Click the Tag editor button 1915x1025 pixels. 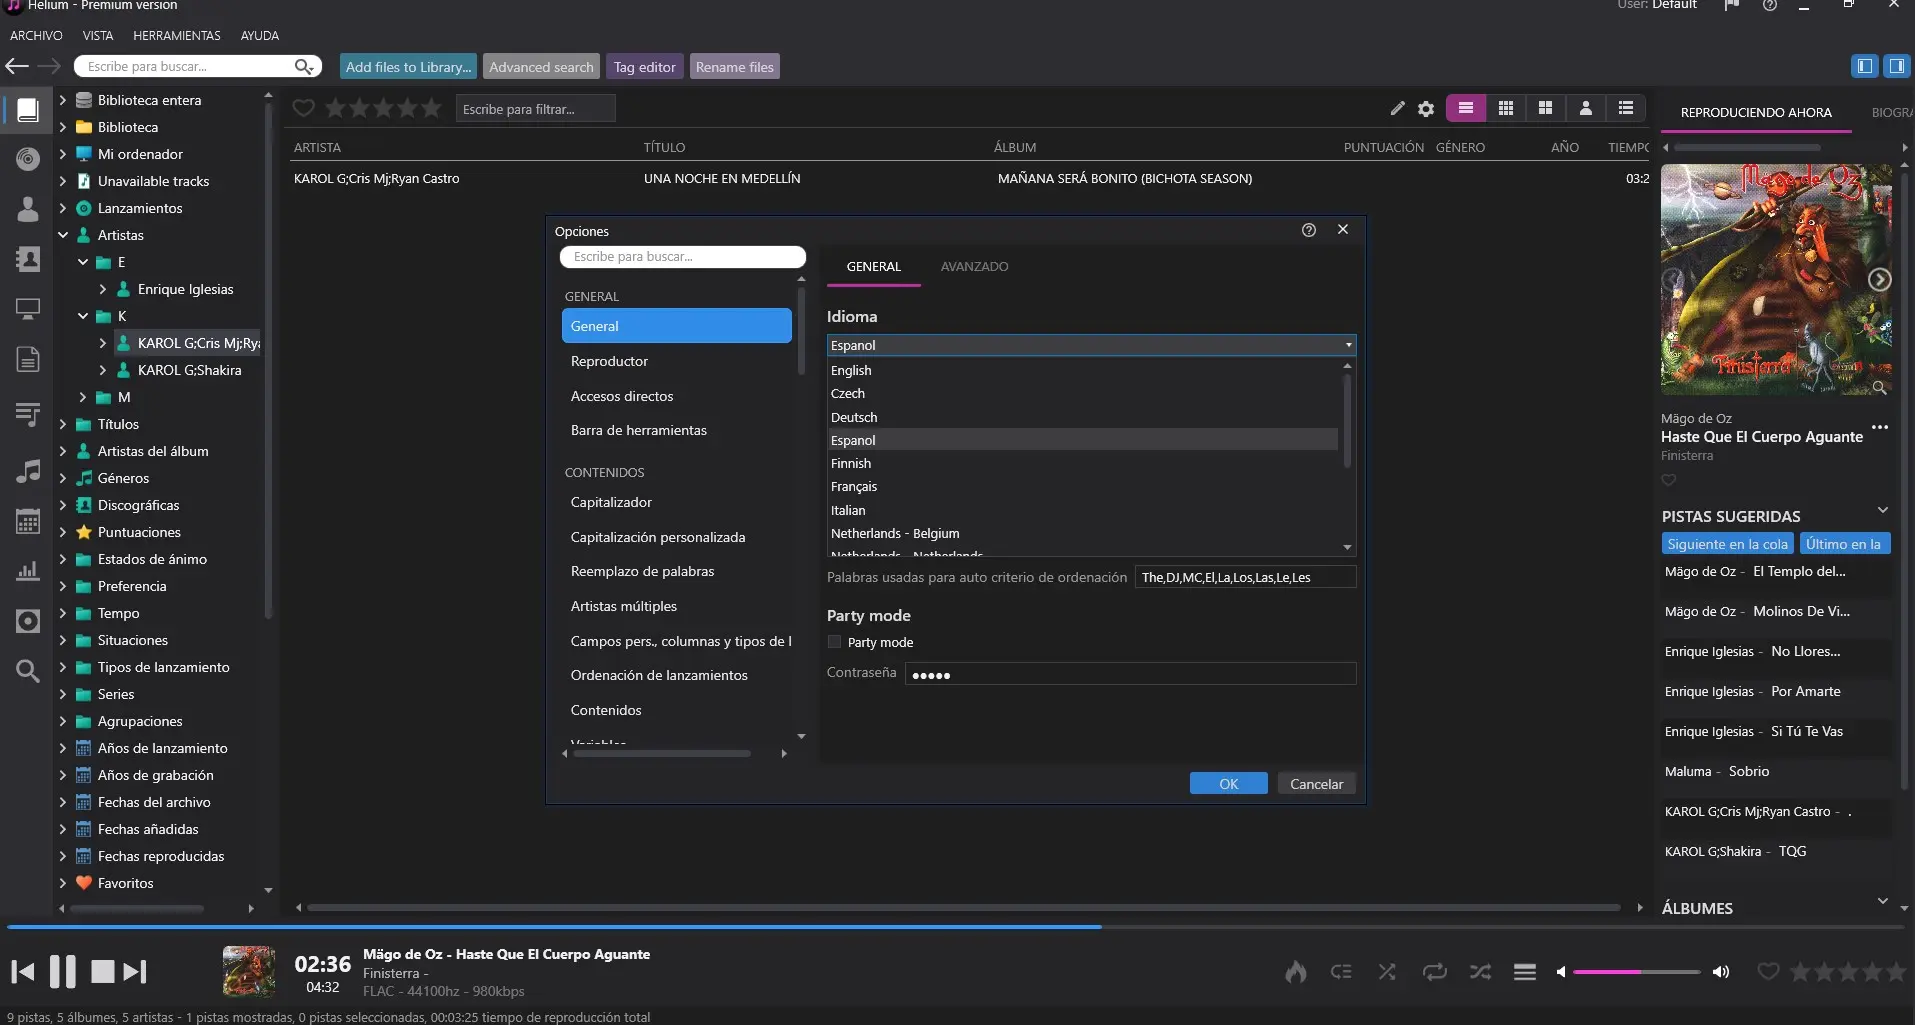click(x=644, y=67)
